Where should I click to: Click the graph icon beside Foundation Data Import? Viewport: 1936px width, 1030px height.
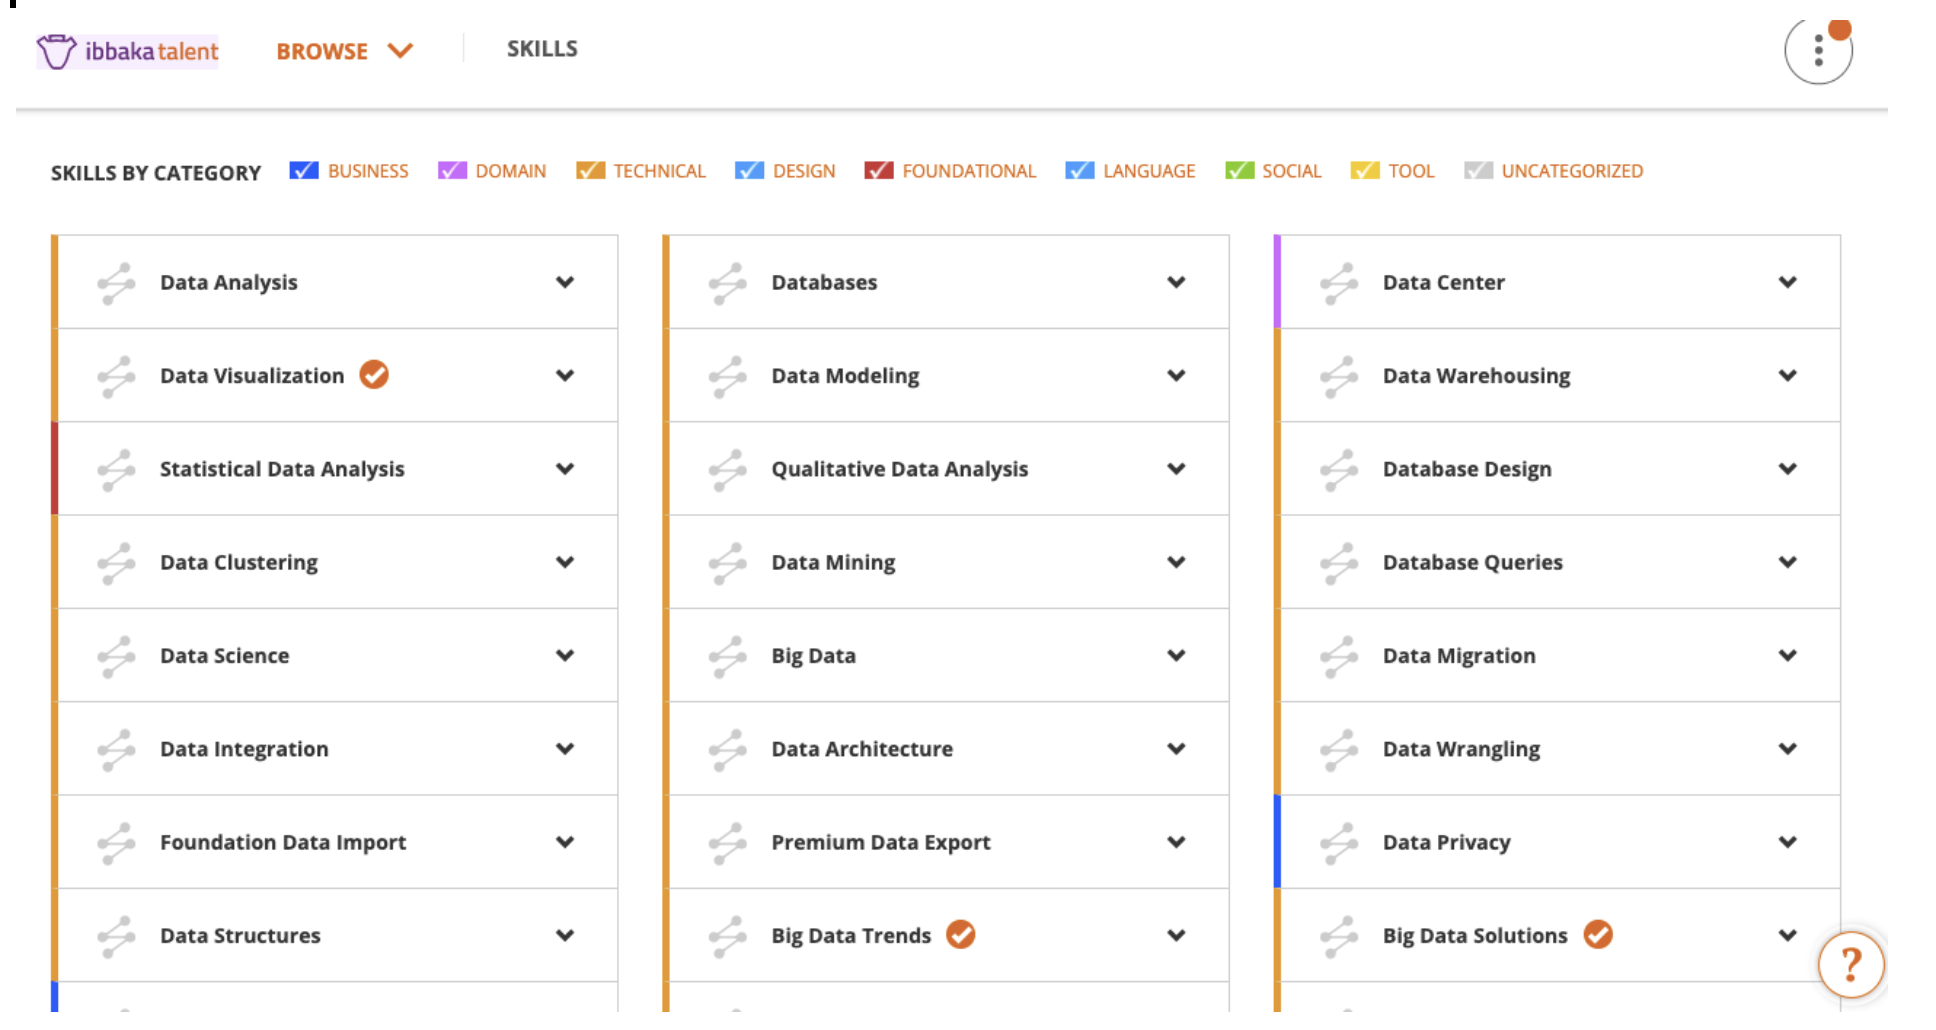point(116,843)
